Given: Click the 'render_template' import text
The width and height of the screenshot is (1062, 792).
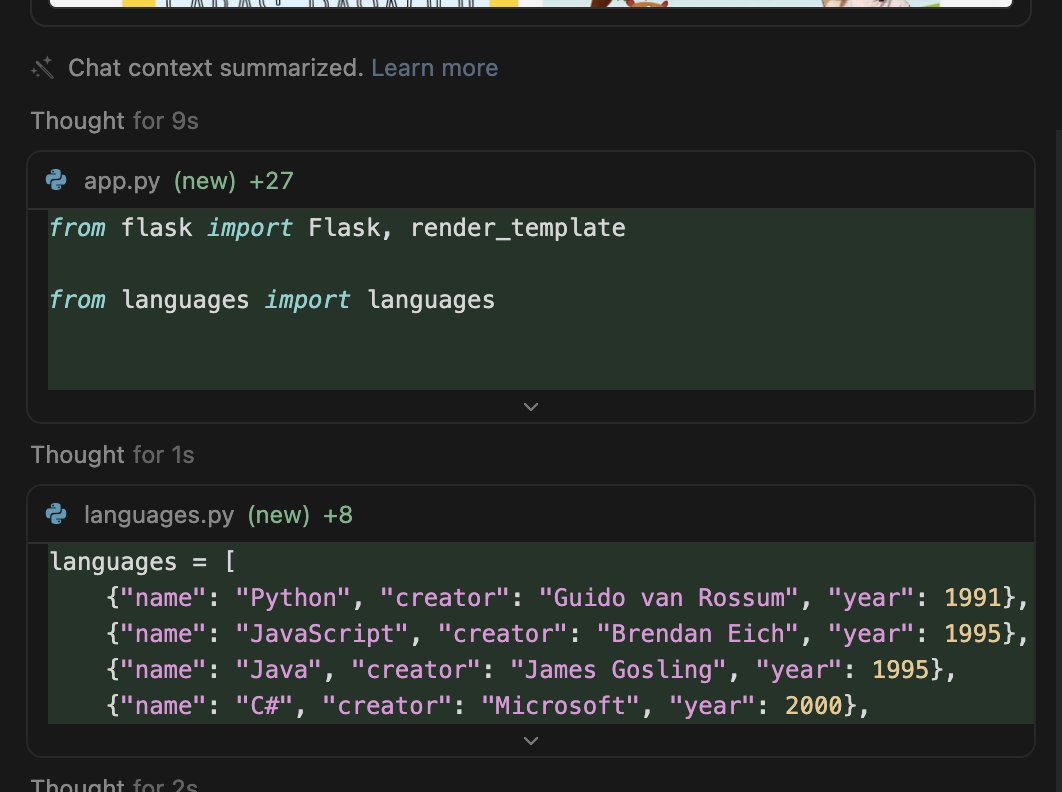Looking at the screenshot, I should [x=518, y=228].
